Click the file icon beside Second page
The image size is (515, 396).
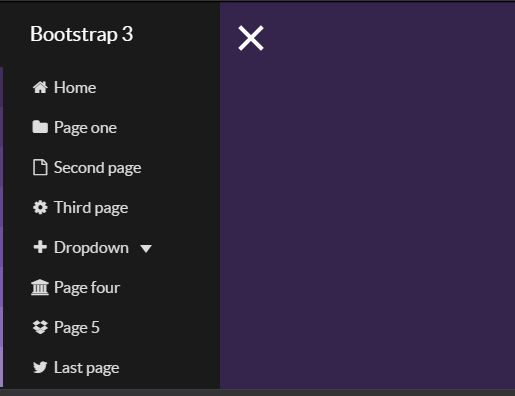click(x=40, y=167)
